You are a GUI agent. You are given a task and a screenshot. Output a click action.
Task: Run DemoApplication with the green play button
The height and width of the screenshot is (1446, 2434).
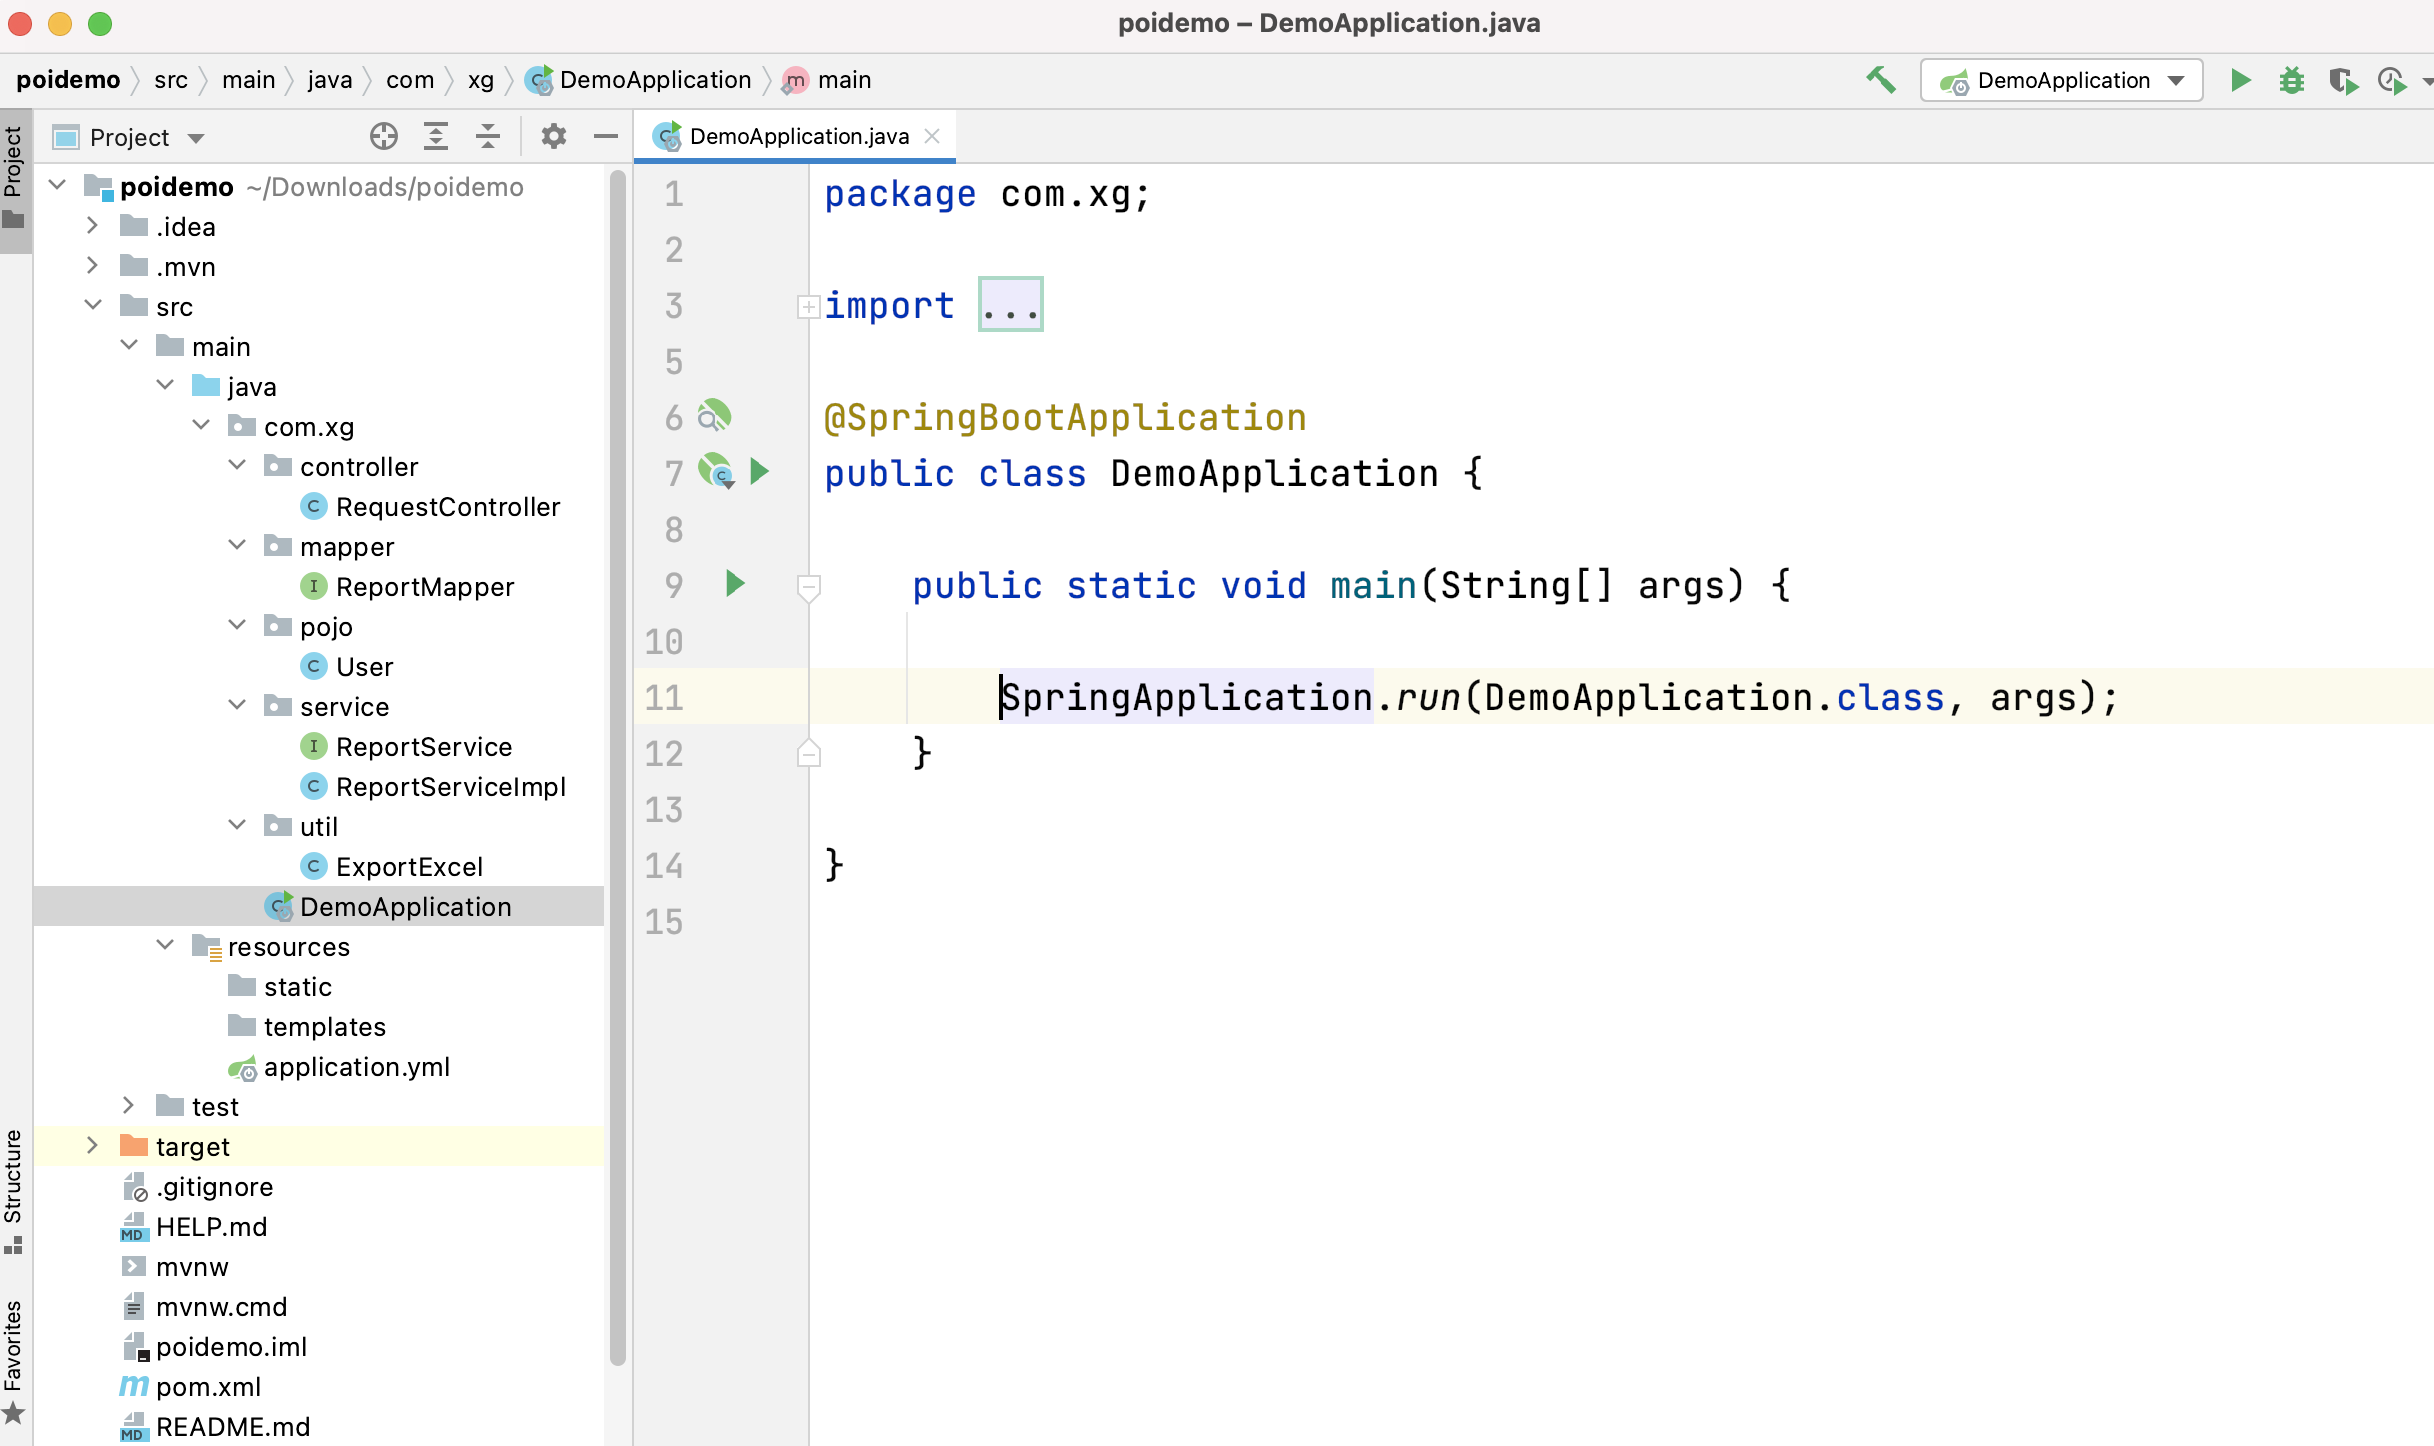click(x=2240, y=80)
